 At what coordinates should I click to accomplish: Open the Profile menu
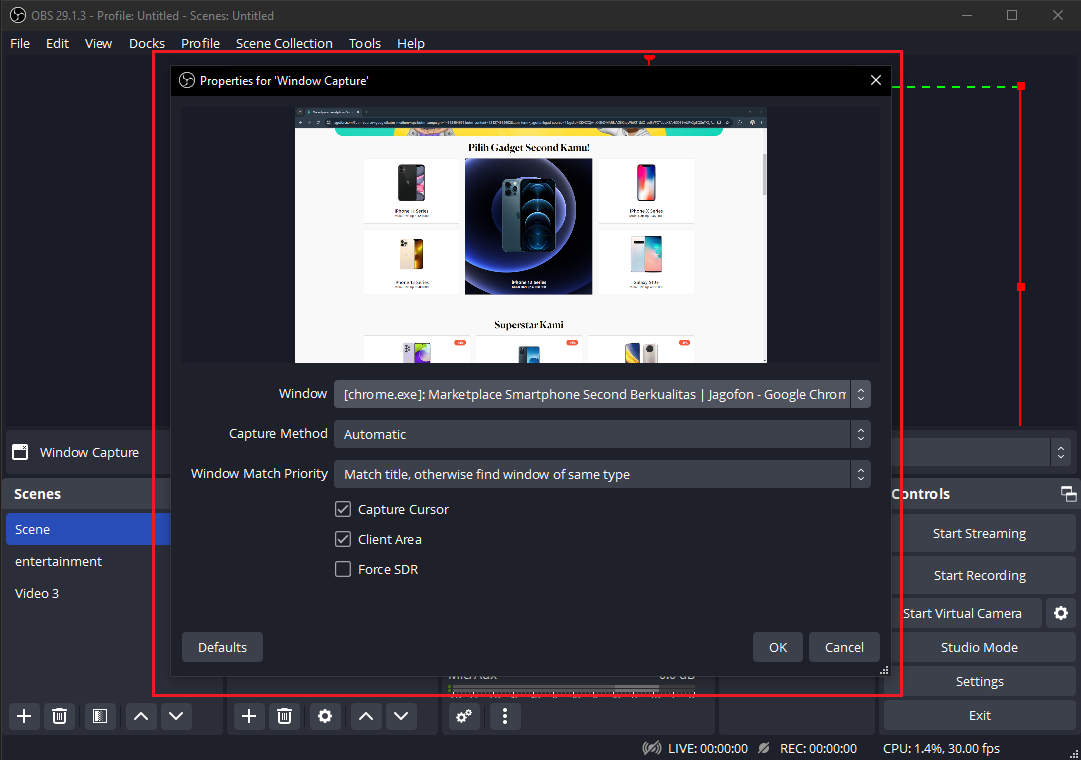[x=201, y=43]
